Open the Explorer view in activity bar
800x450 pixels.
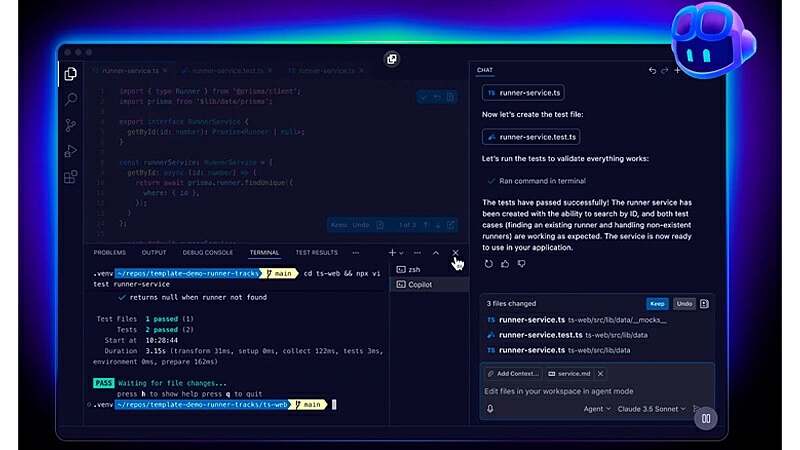[70, 74]
